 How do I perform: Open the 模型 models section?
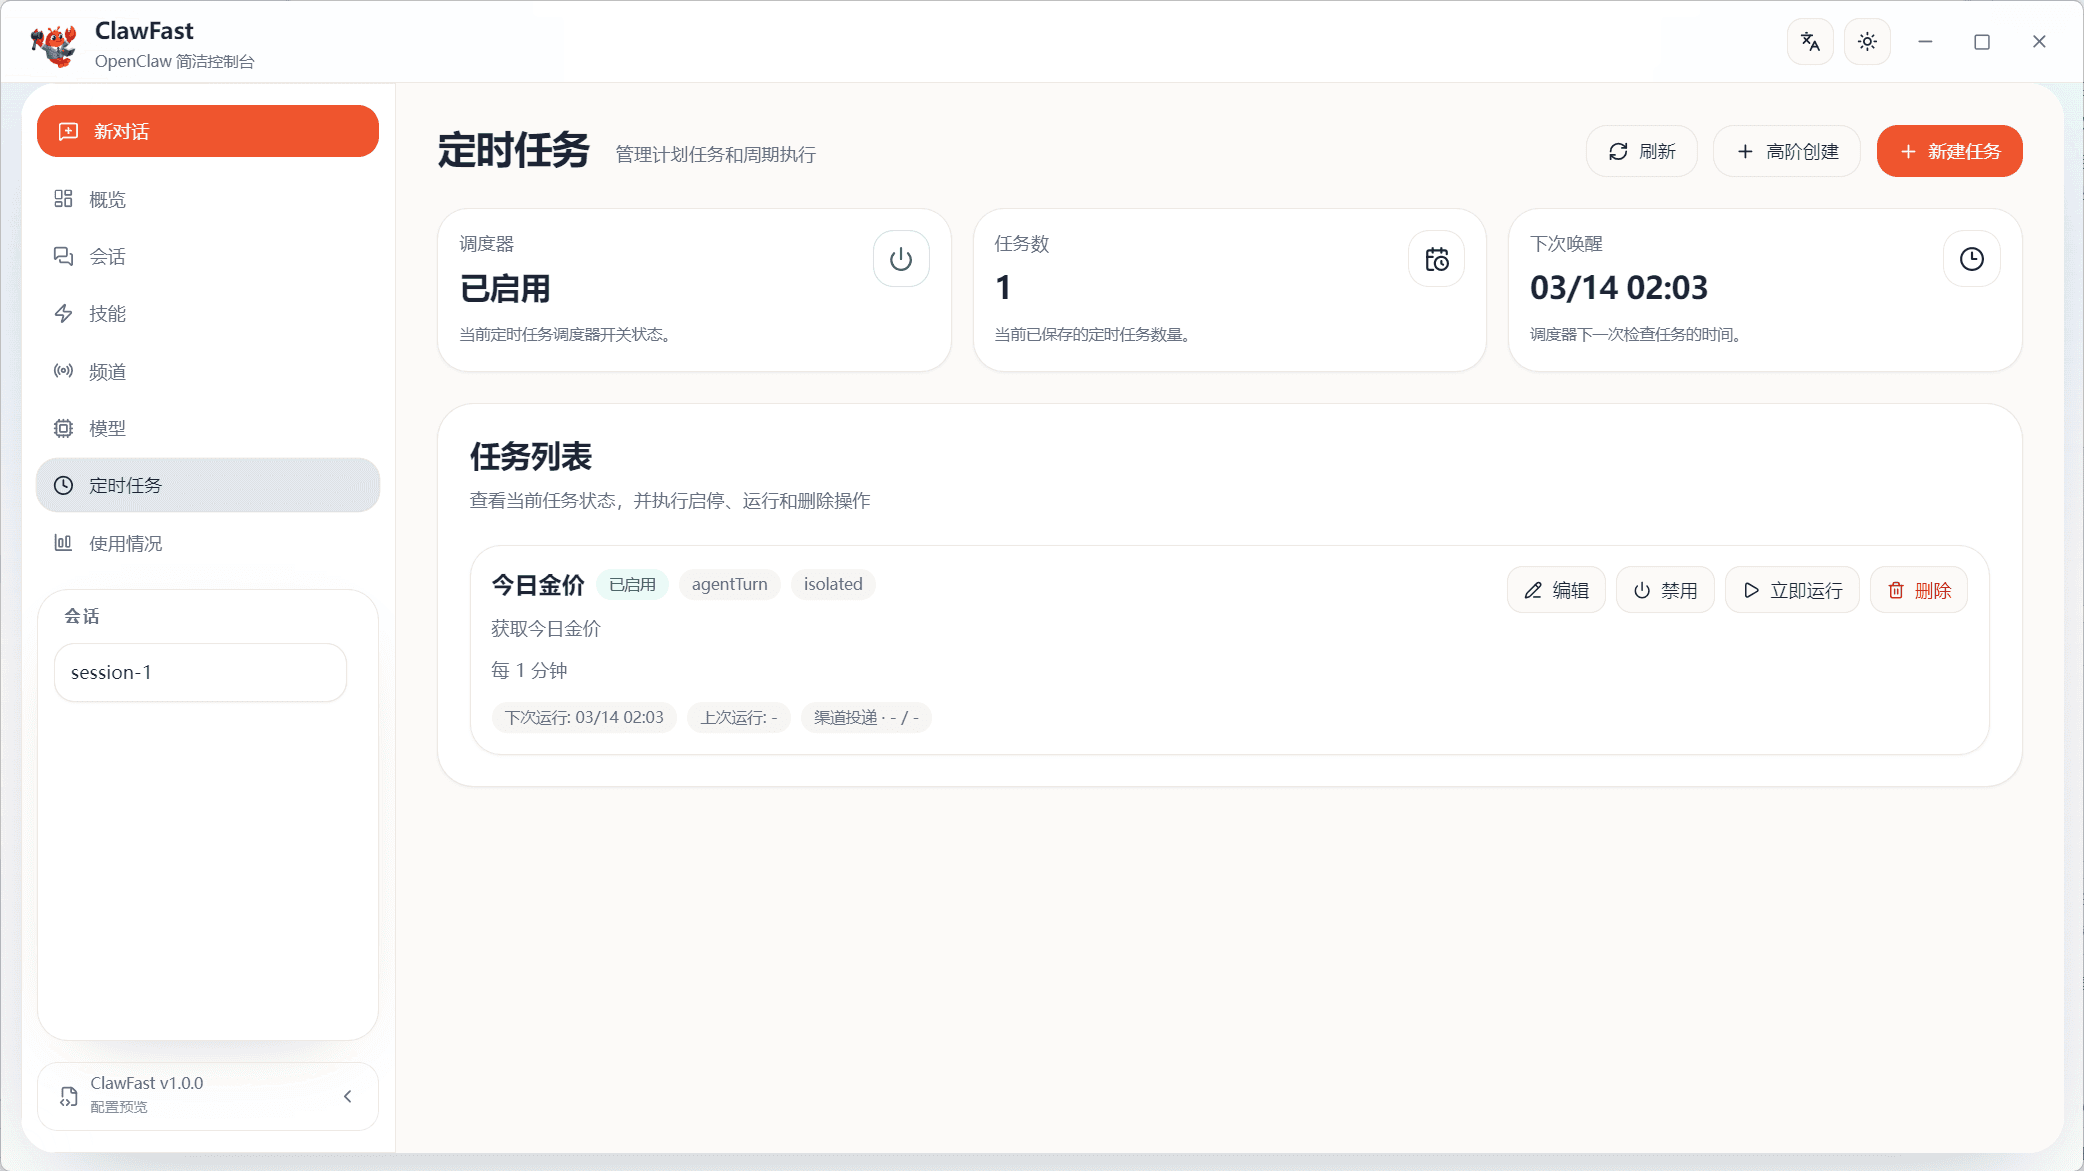coord(105,428)
